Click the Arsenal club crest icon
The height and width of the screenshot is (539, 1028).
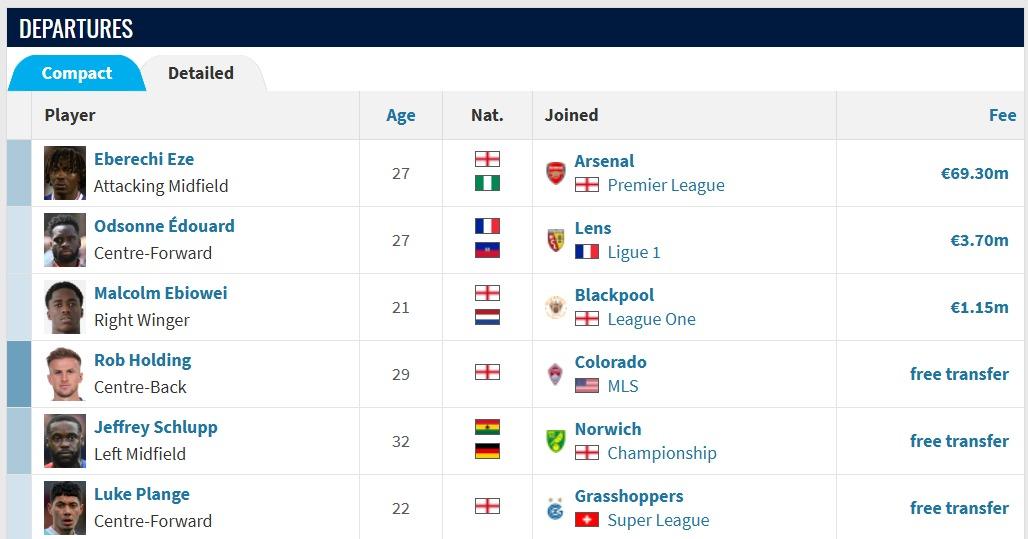(x=555, y=173)
